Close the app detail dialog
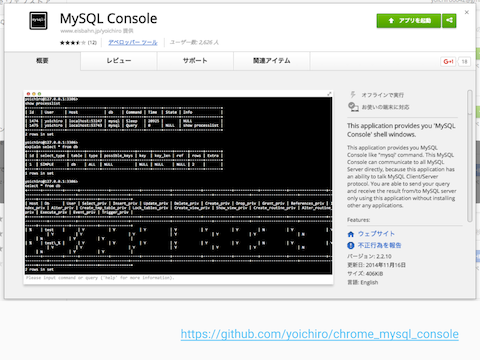The image size is (480, 360). pyautogui.click(x=467, y=12)
